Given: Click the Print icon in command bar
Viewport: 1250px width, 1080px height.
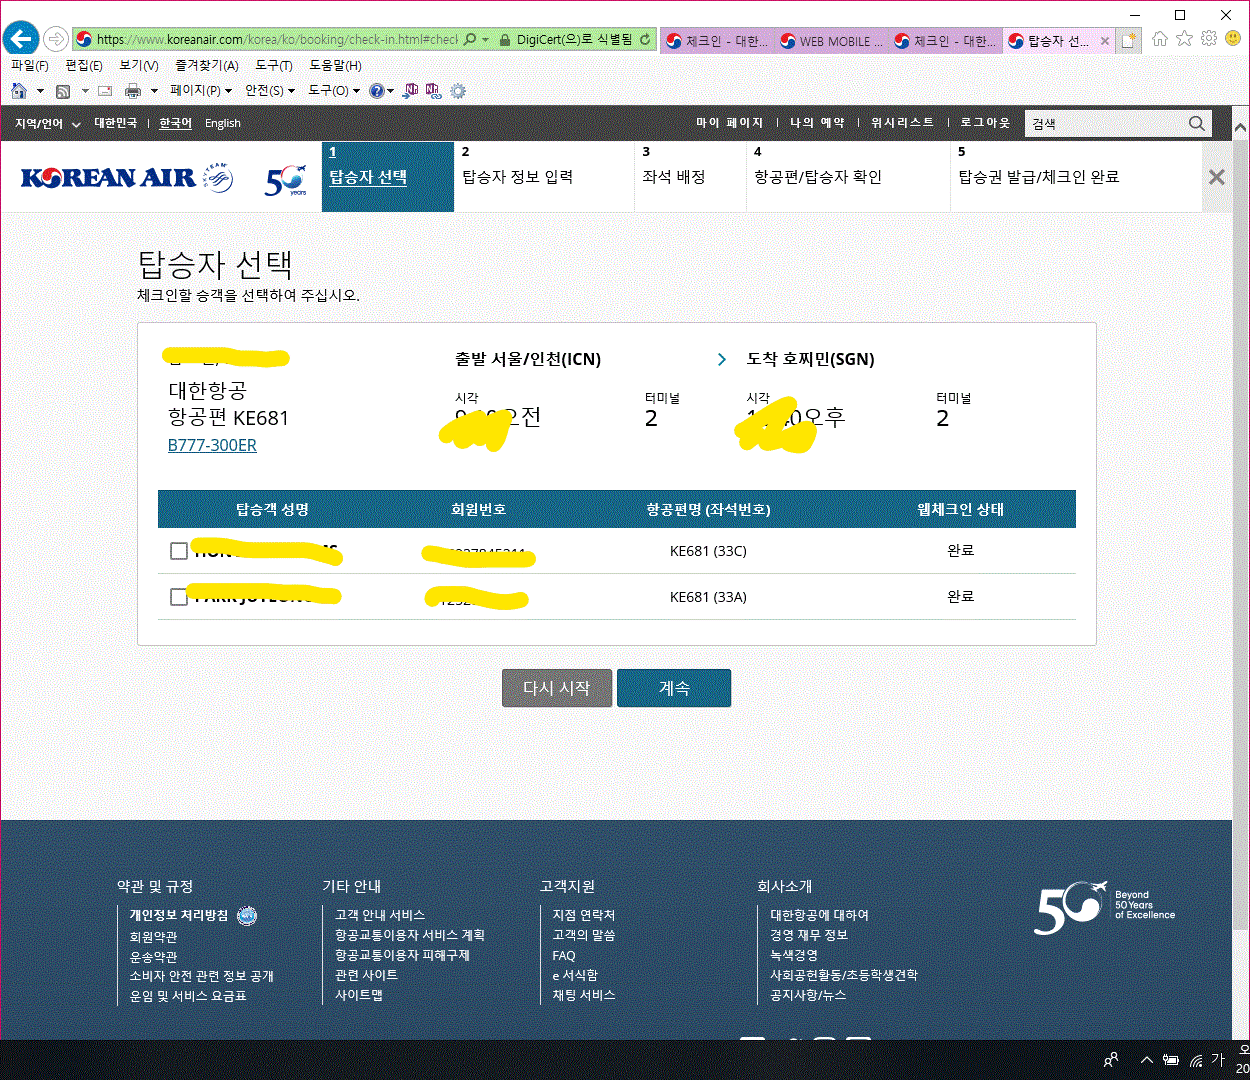Looking at the screenshot, I should 133,91.
